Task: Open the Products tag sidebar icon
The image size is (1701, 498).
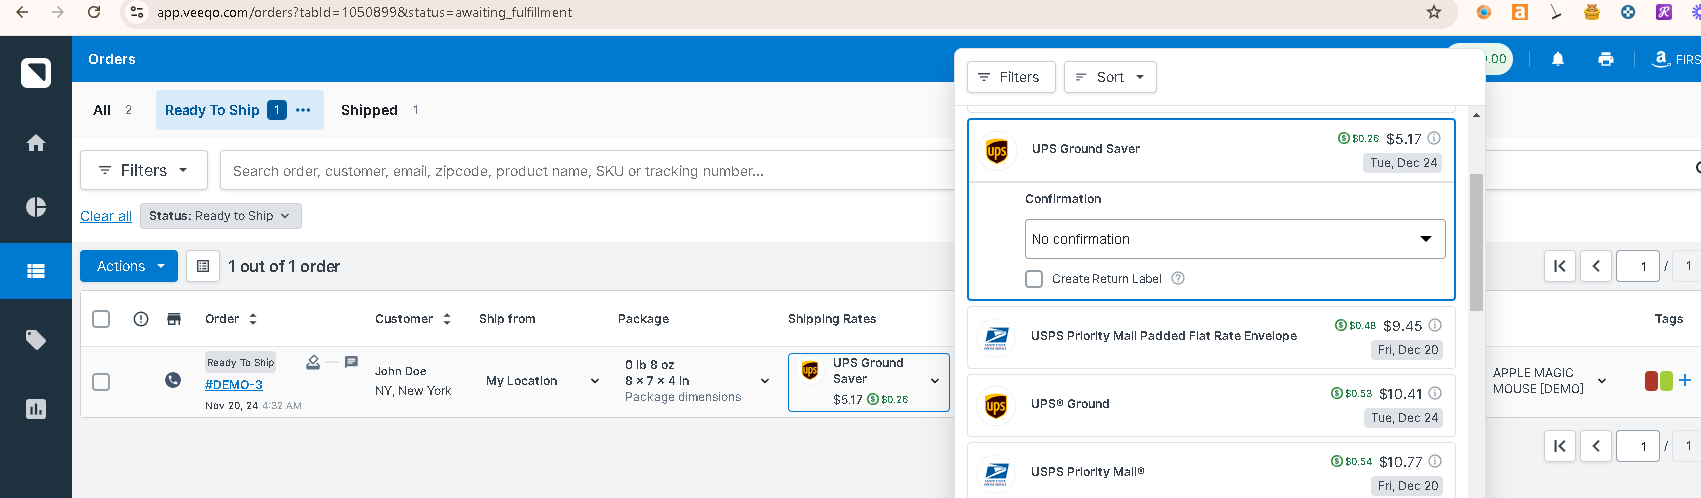Action: point(36,340)
